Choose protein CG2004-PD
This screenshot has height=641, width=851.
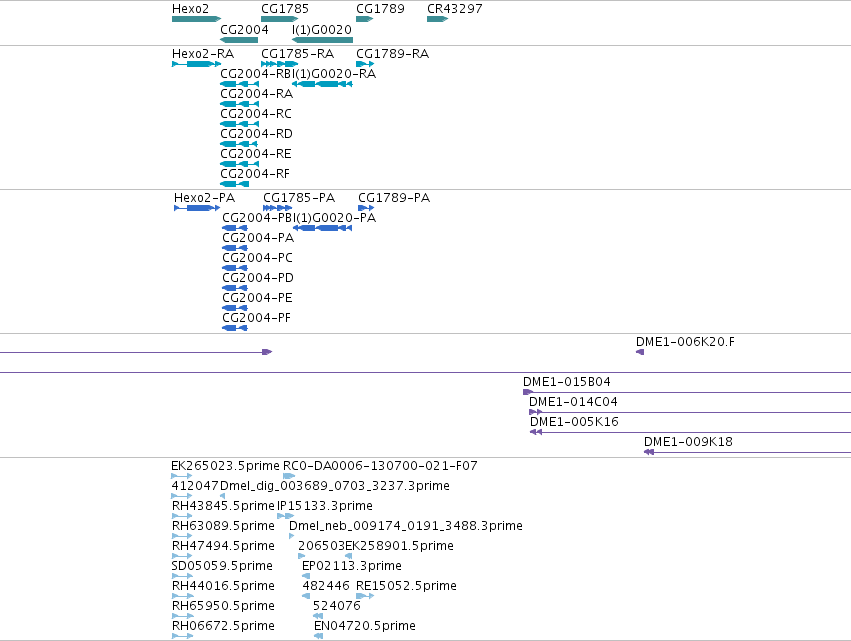click(x=235, y=288)
